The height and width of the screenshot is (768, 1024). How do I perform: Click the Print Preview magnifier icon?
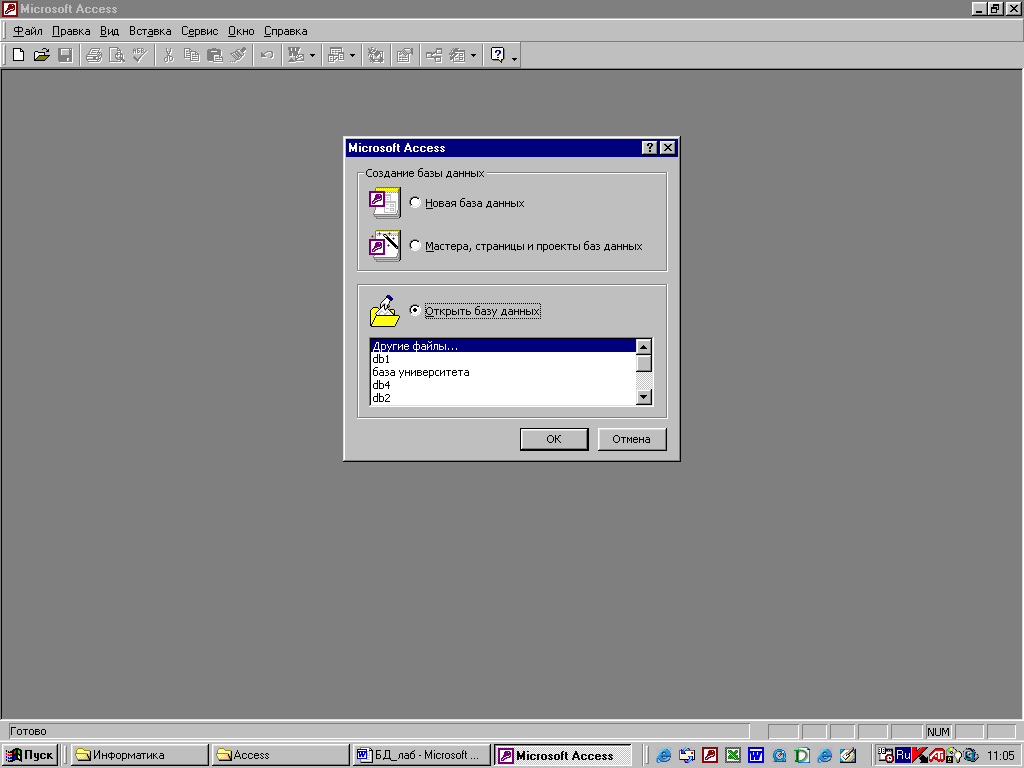click(117, 56)
